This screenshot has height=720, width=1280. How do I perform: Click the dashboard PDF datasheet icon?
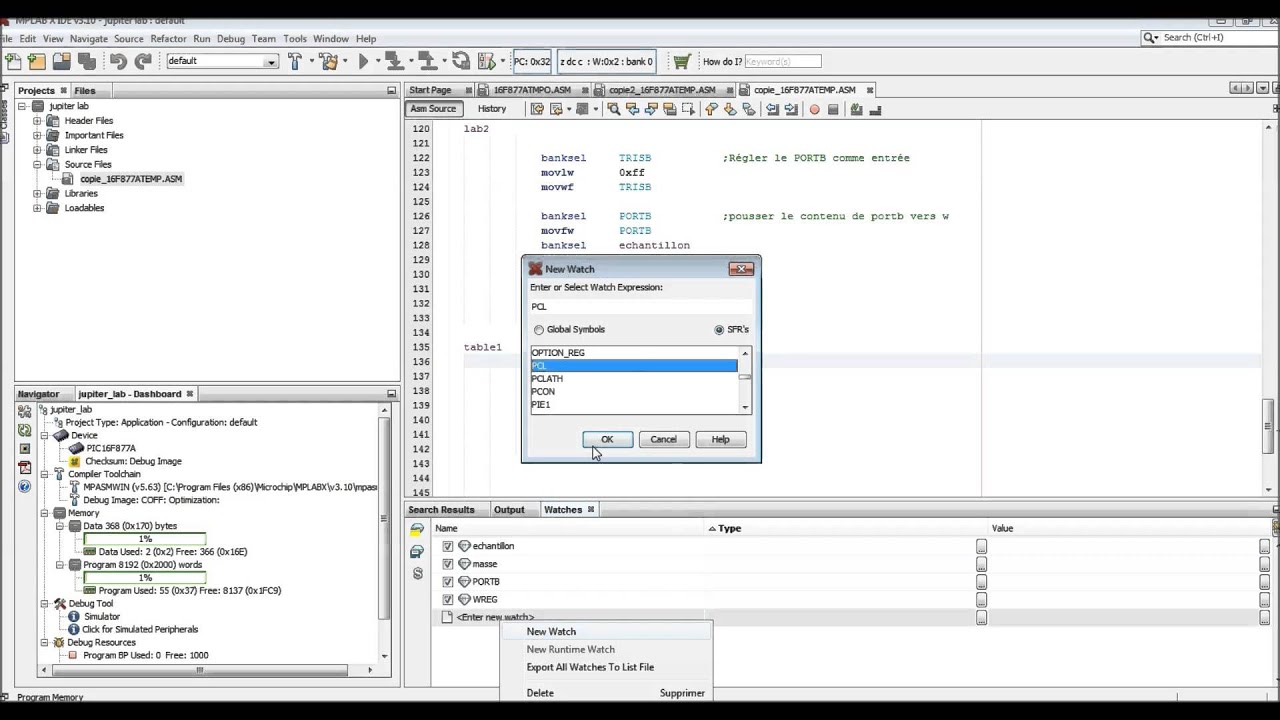pos(25,467)
